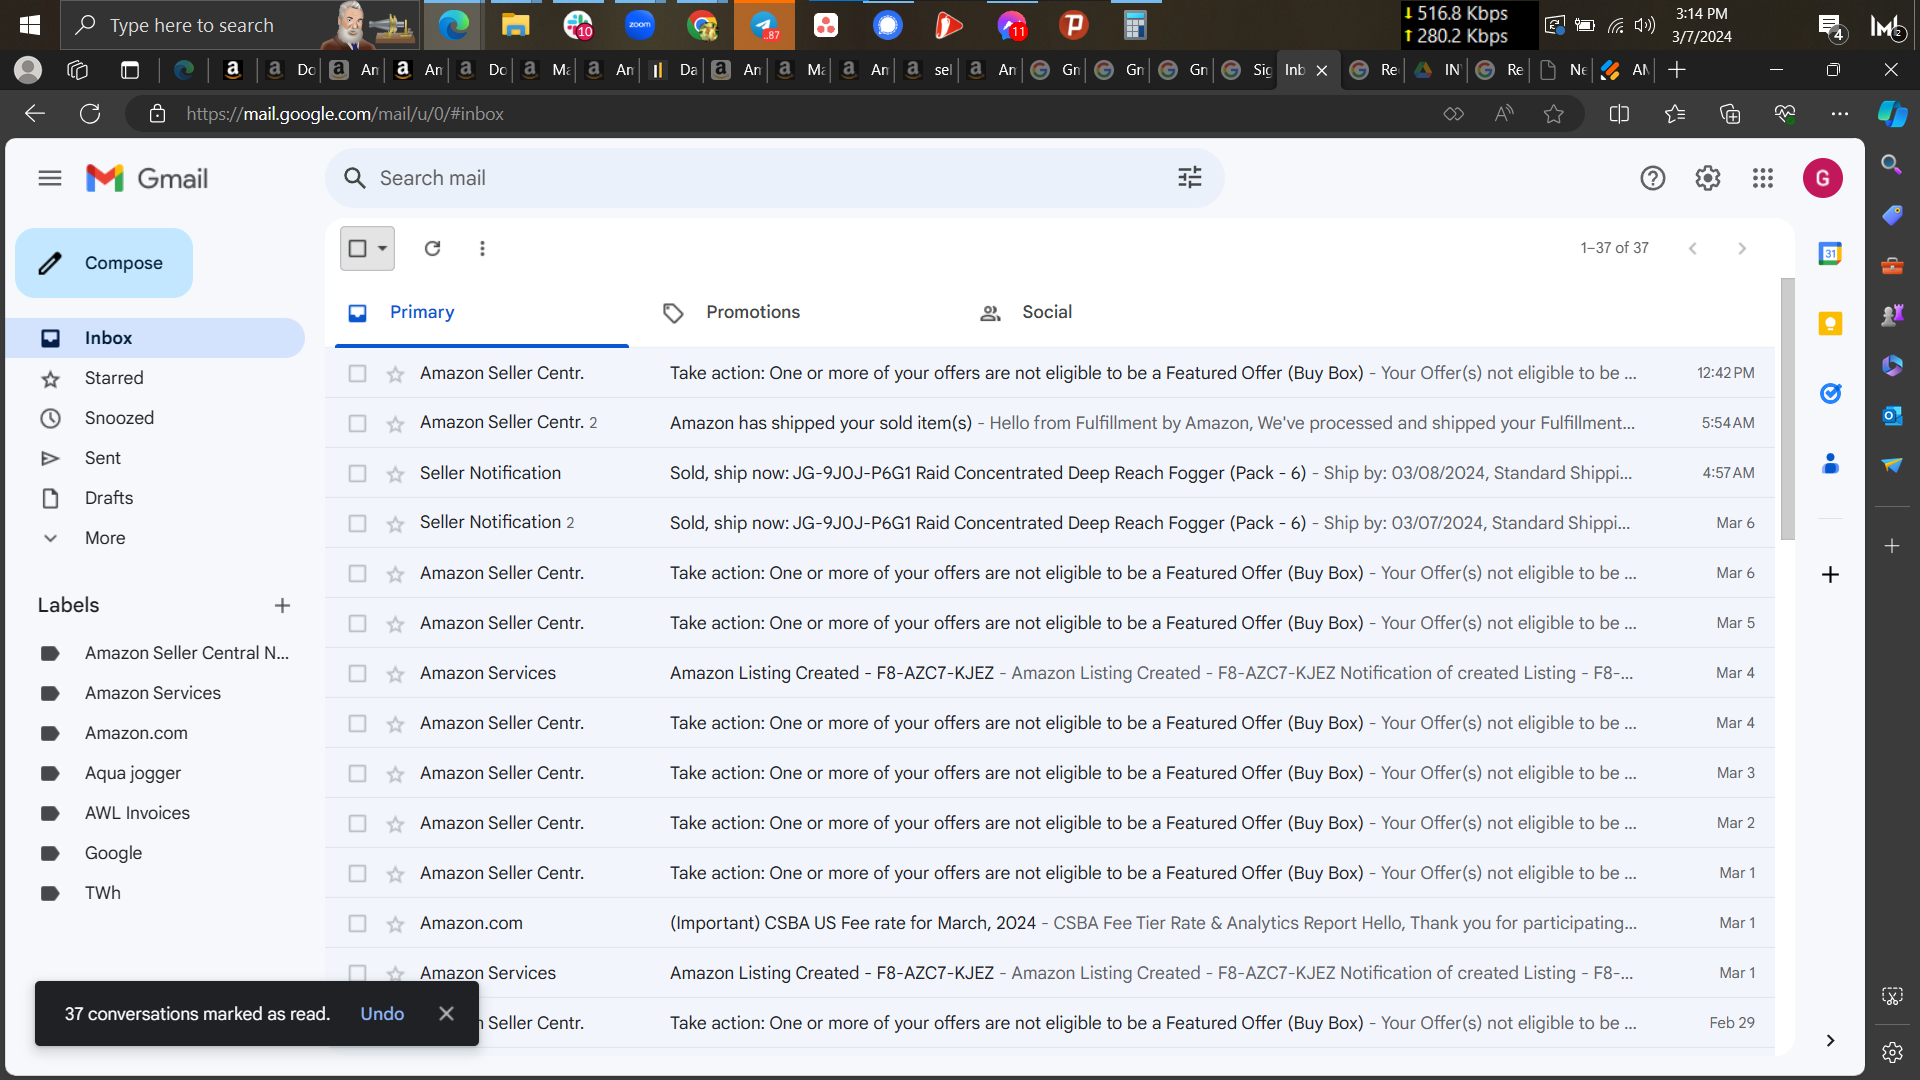The image size is (1920, 1080).
Task: Go to next page of conversations arrow
Action: tap(1742, 248)
